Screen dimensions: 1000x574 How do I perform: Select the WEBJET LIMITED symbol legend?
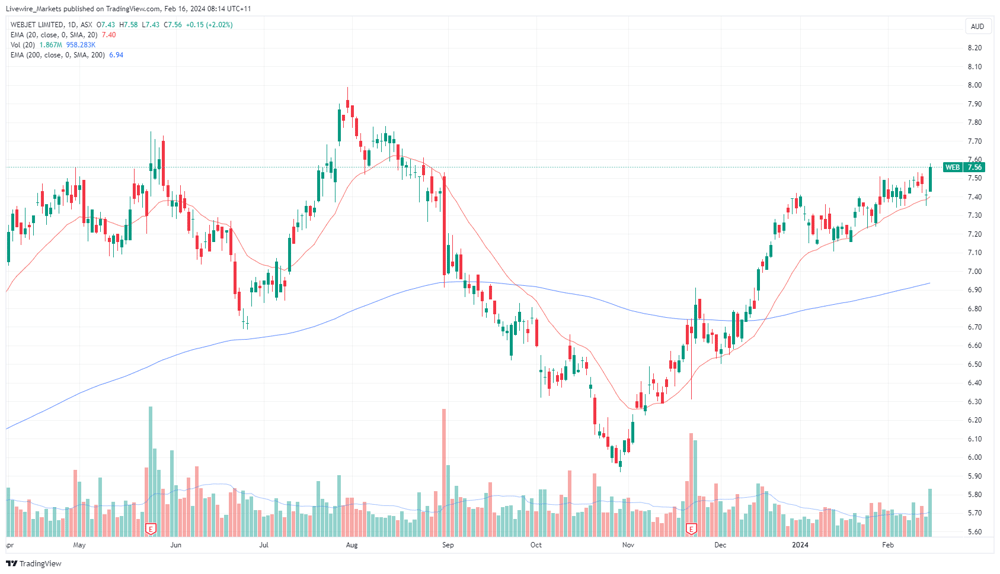coord(52,25)
